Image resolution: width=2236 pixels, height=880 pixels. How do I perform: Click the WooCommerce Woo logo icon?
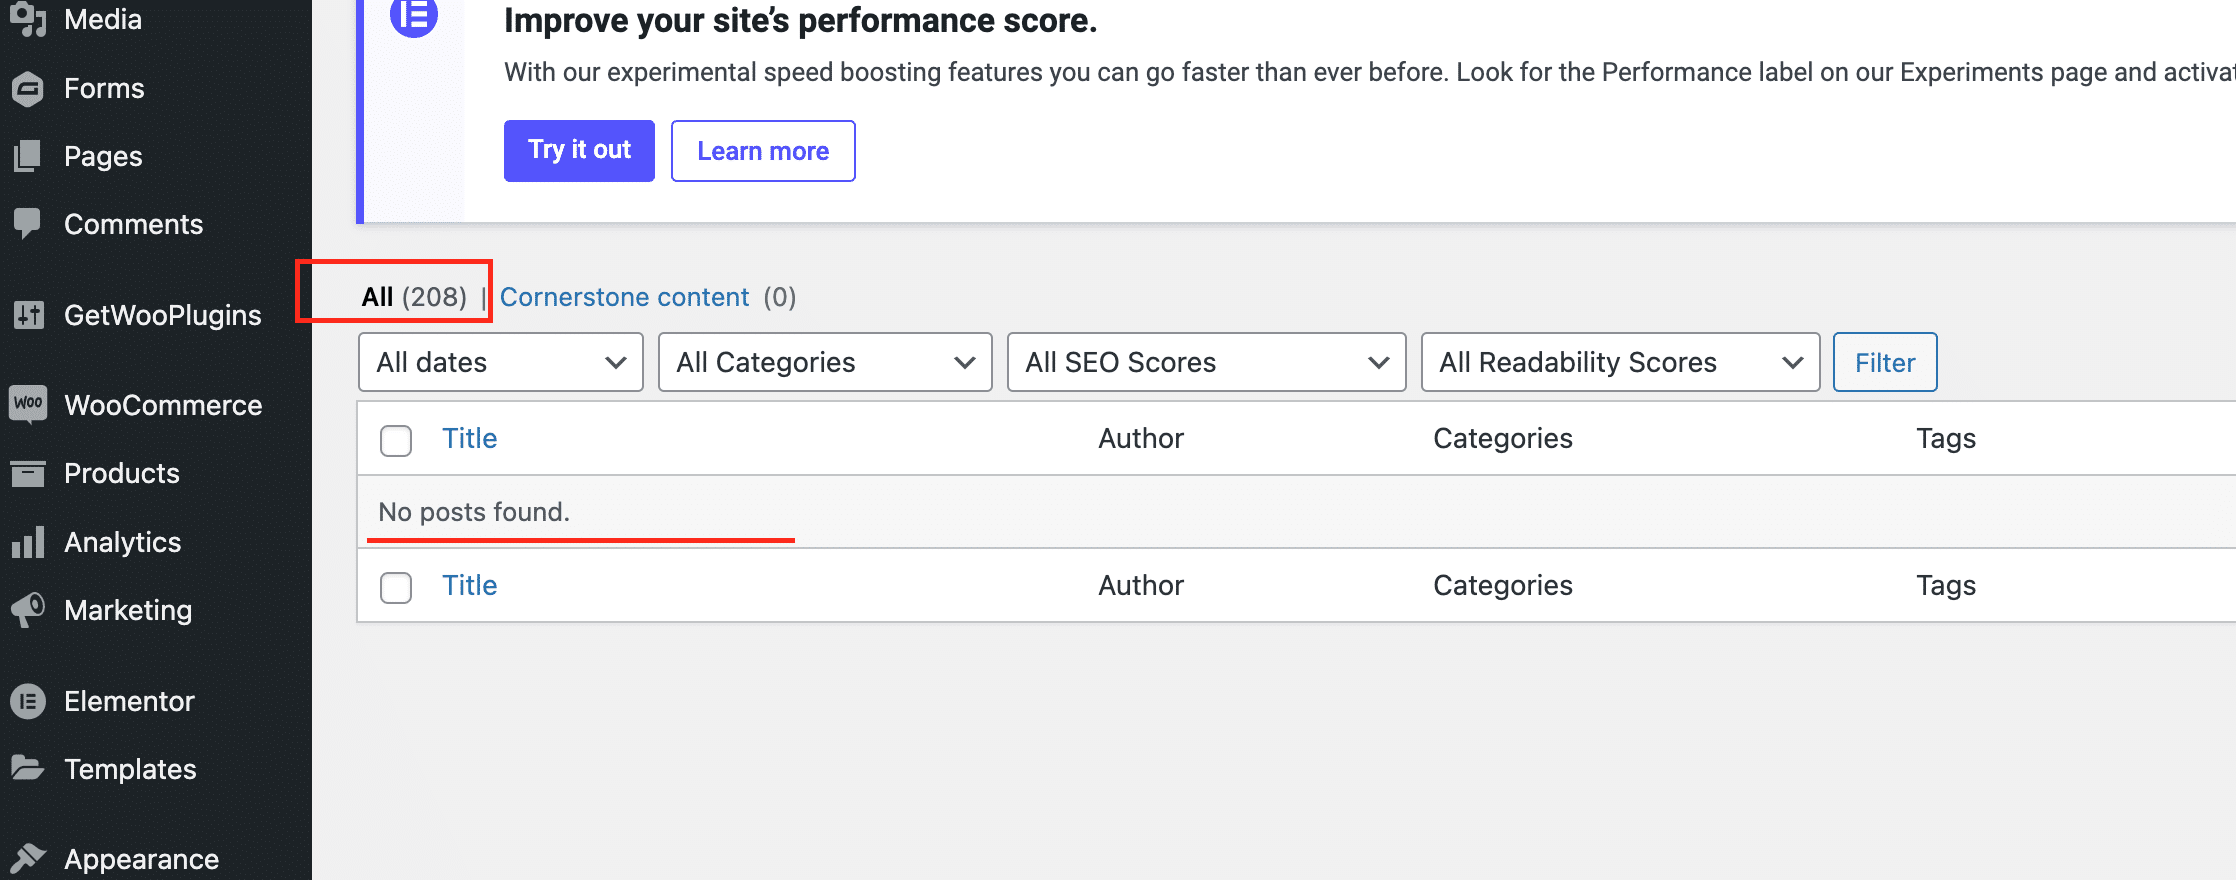click(28, 404)
